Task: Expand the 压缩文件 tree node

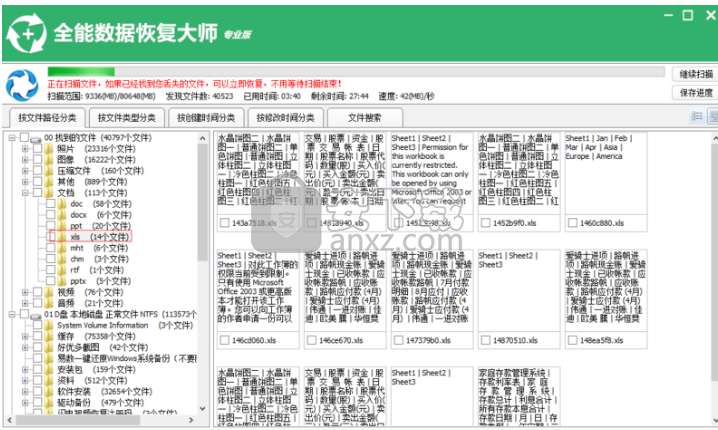Action: click(25, 171)
